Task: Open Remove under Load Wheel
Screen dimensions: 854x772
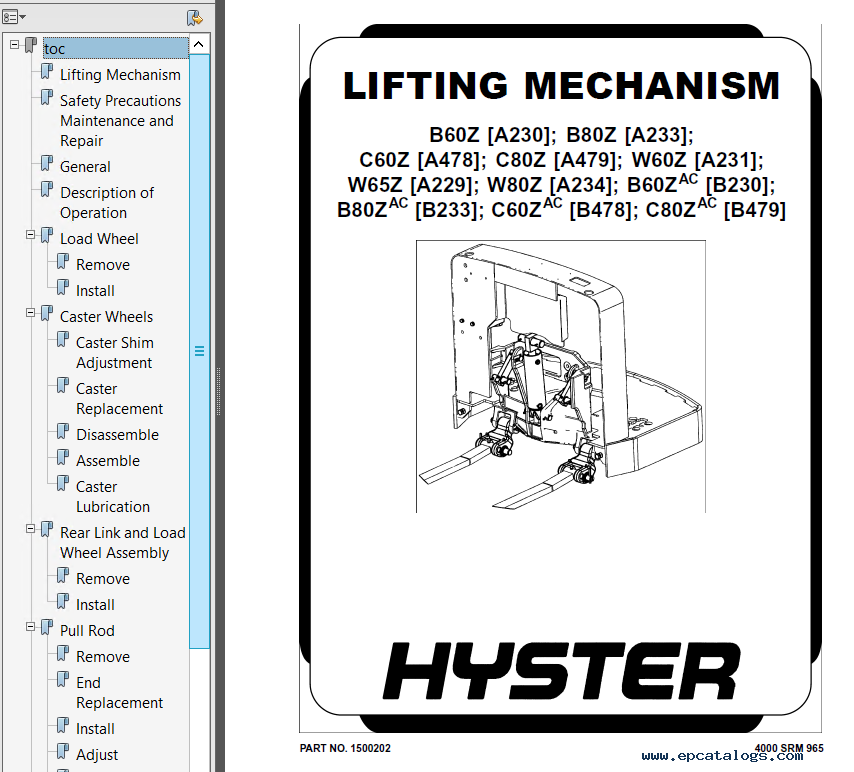Action: (x=103, y=265)
